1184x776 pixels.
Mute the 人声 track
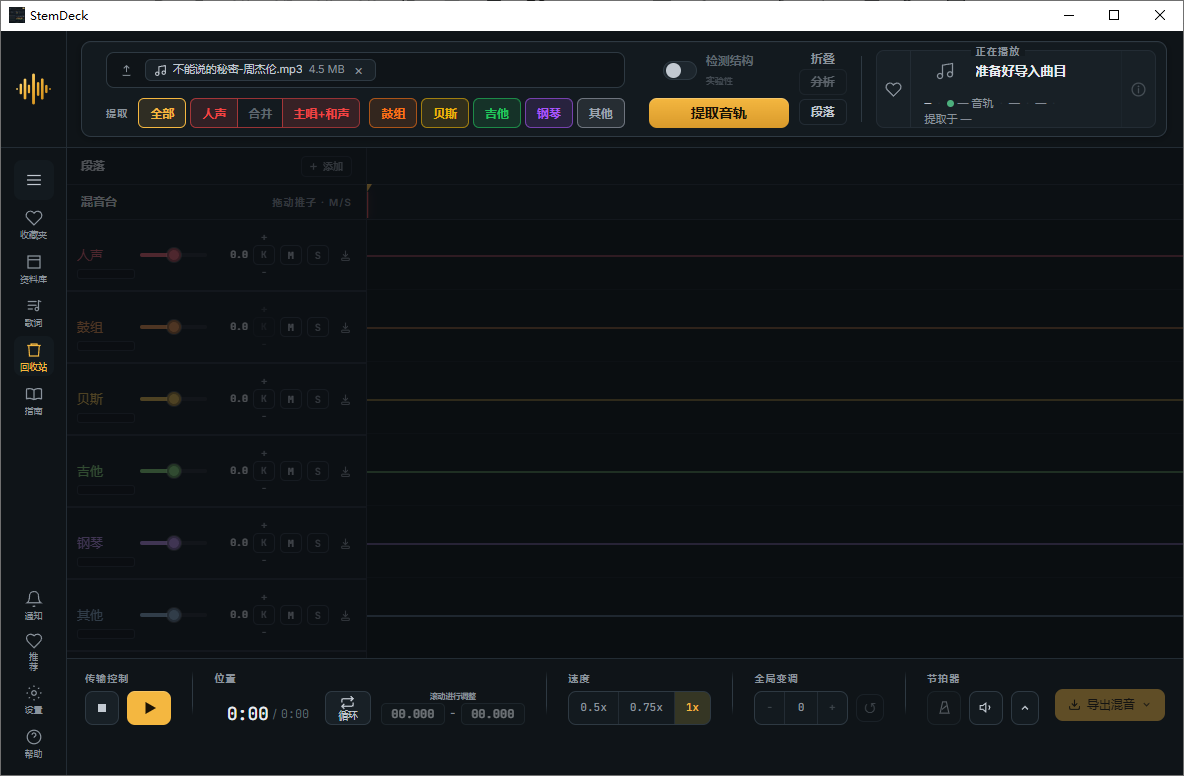coord(291,256)
